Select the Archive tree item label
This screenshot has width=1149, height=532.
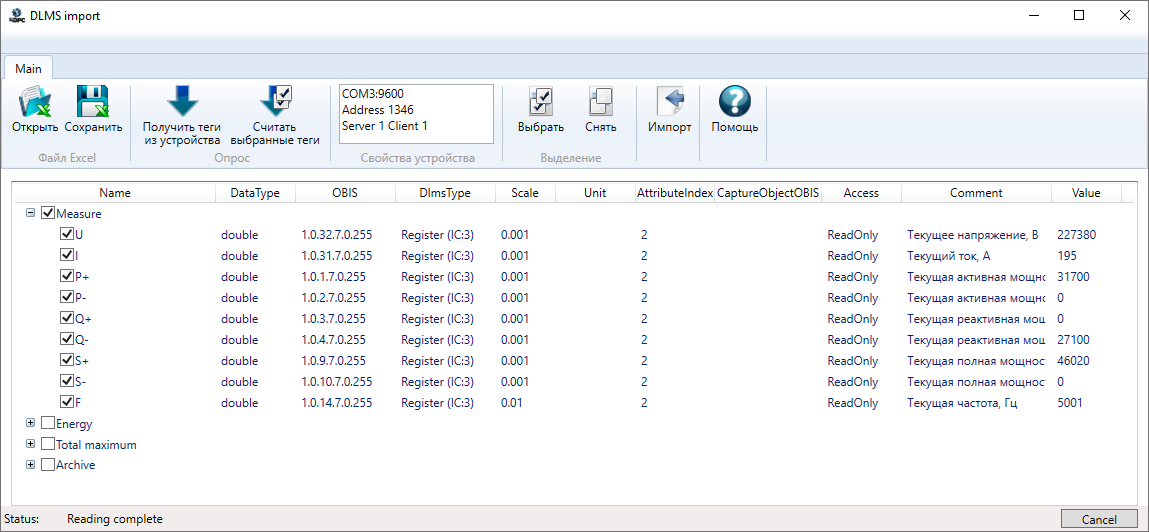point(75,465)
